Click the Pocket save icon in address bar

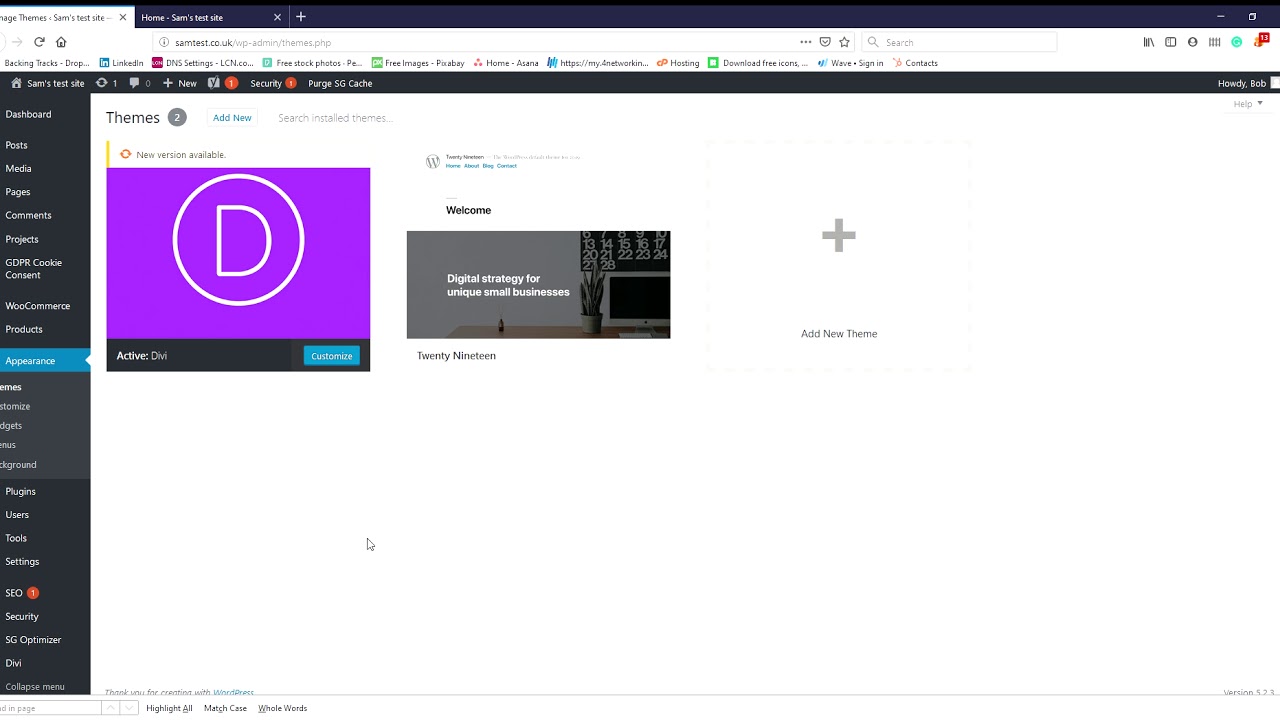click(x=825, y=42)
